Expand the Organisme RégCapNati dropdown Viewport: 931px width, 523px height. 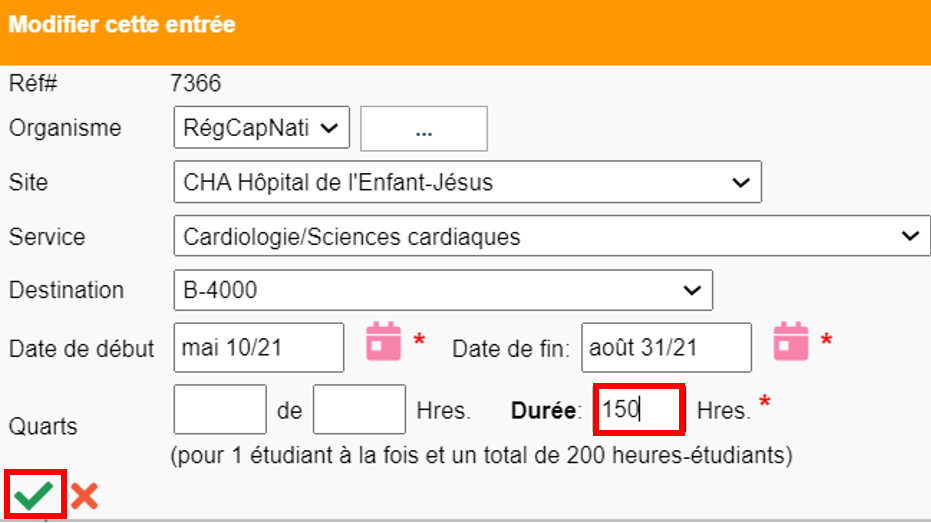click(262, 128)
